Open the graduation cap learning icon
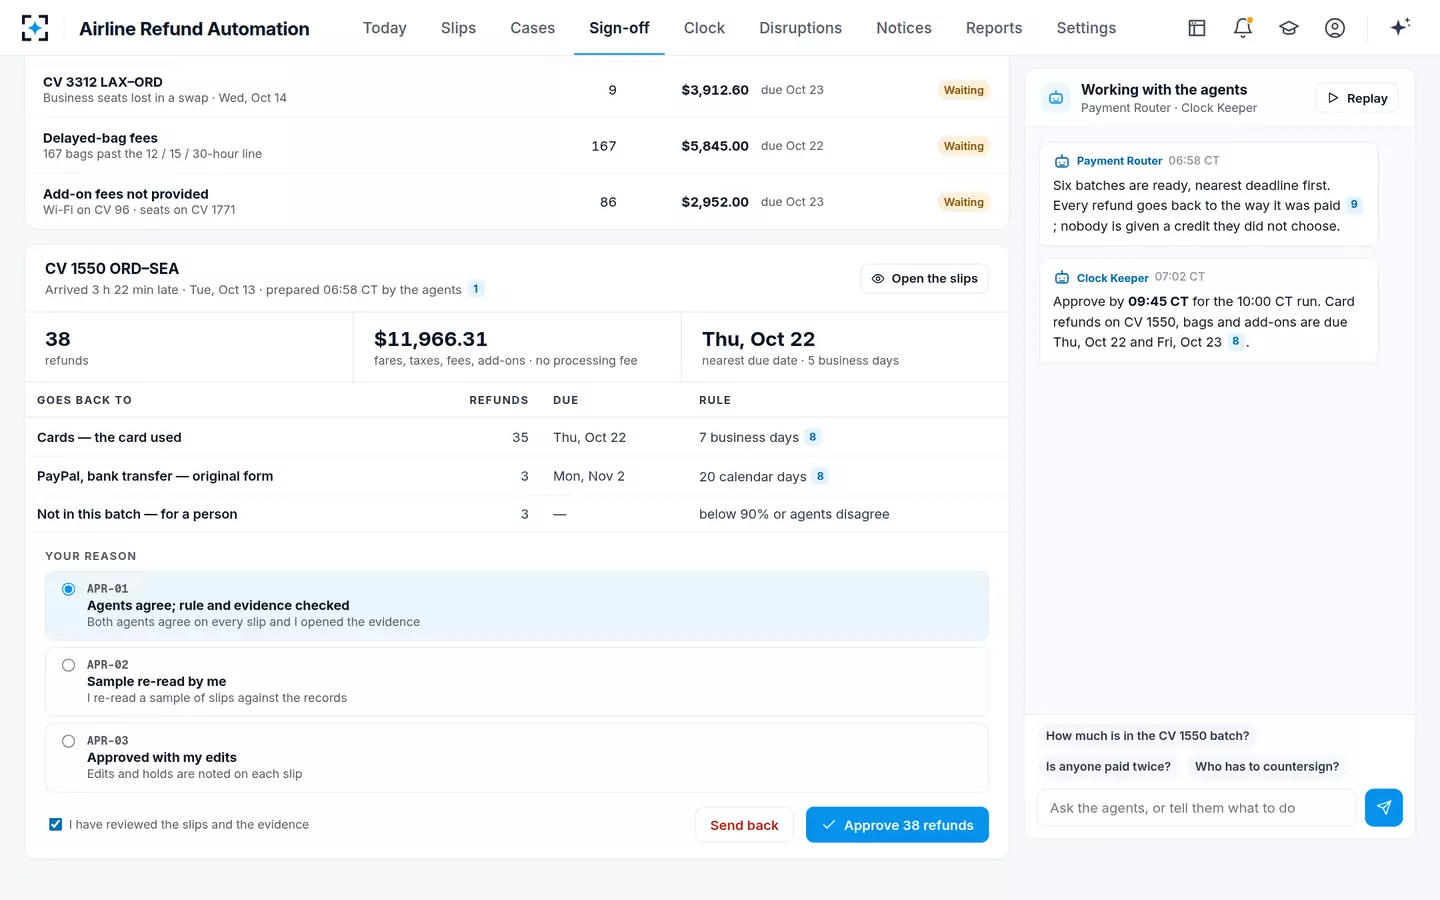Image resolution: width=1440 pixels, height=900 pixels. pyautogui.click(x=1289, y=28)
